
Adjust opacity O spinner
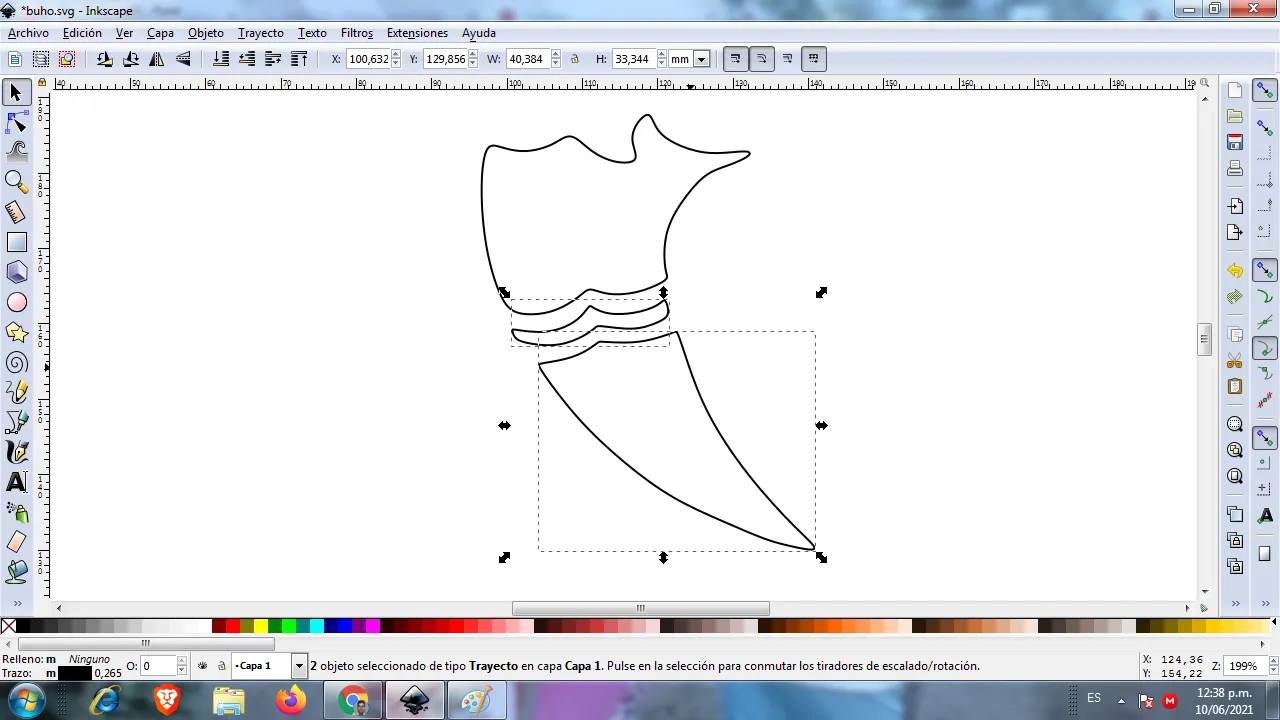[x=182, y=666]
